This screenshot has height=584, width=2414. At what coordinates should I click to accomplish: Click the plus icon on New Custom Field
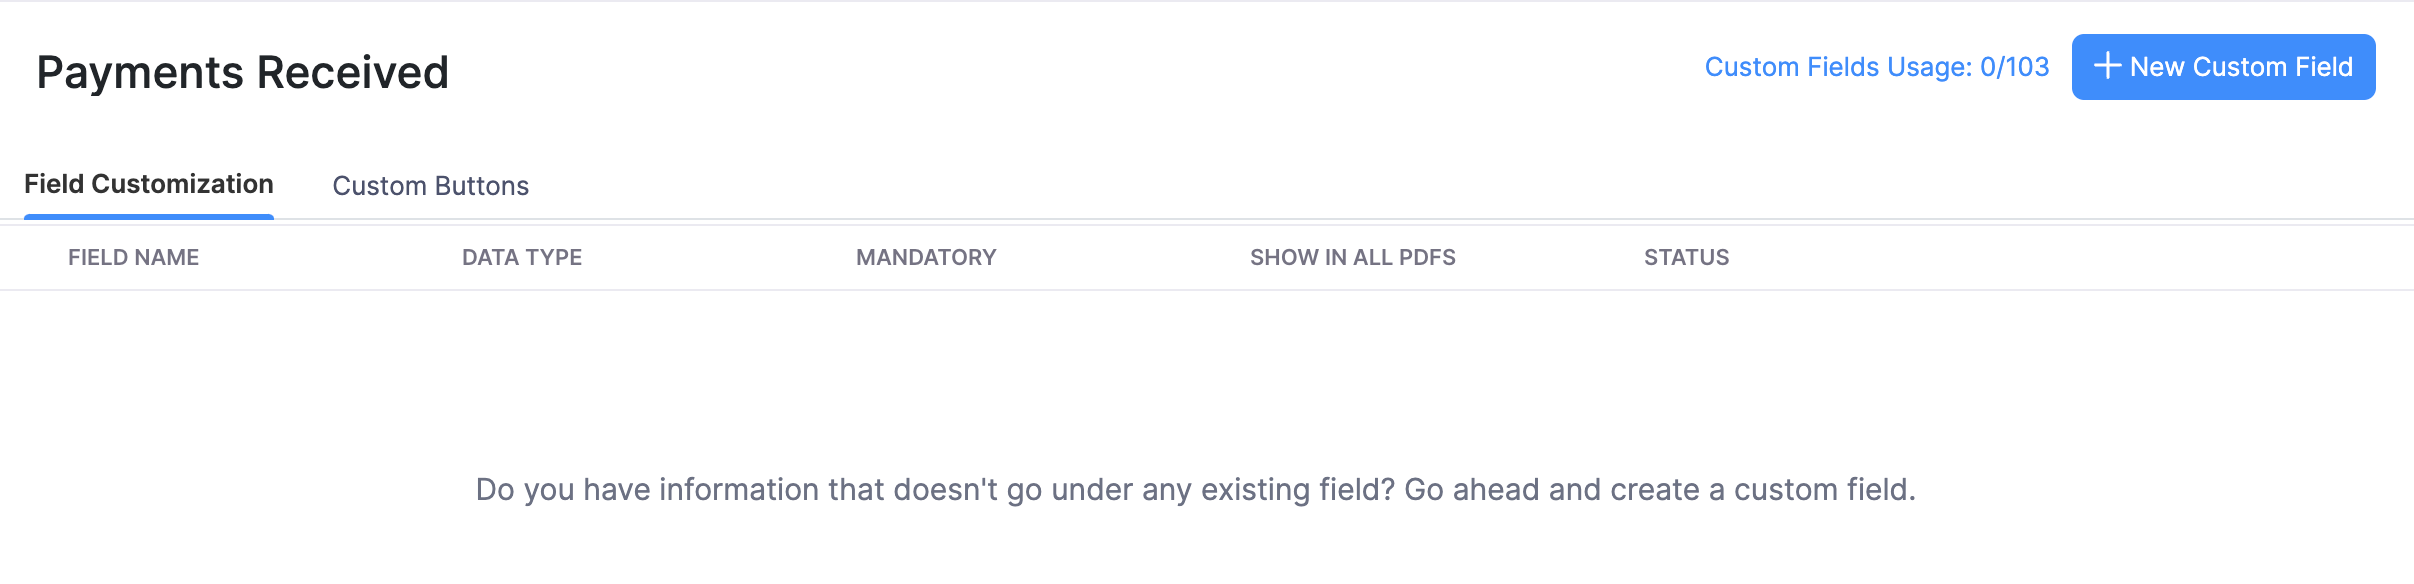point(2109,66)
